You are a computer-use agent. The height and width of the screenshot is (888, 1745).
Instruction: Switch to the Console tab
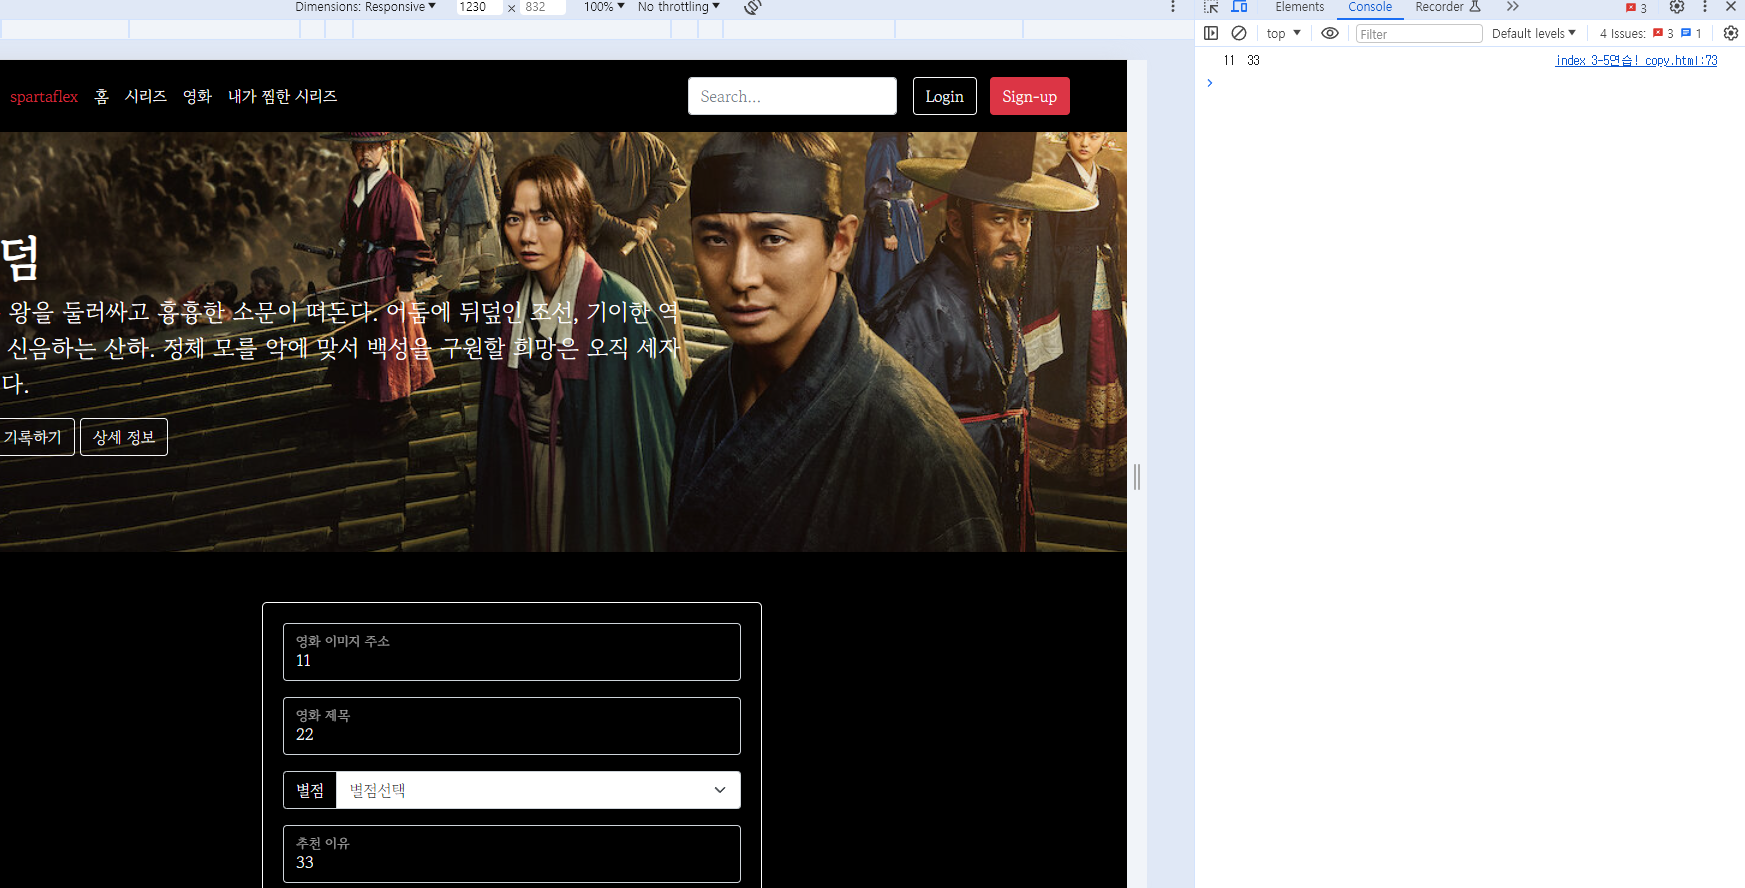(x=1369, y=7)
